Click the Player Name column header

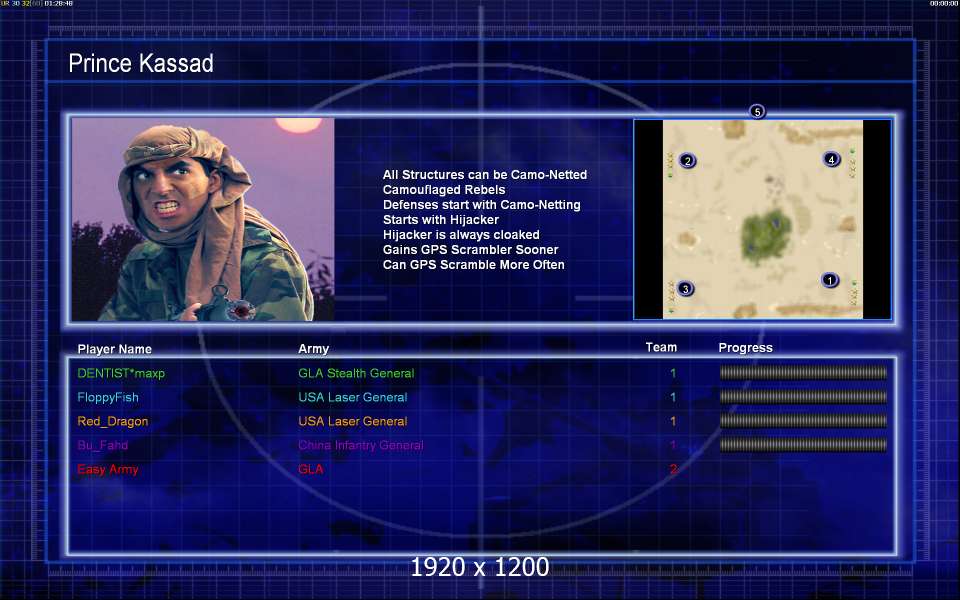114,349
